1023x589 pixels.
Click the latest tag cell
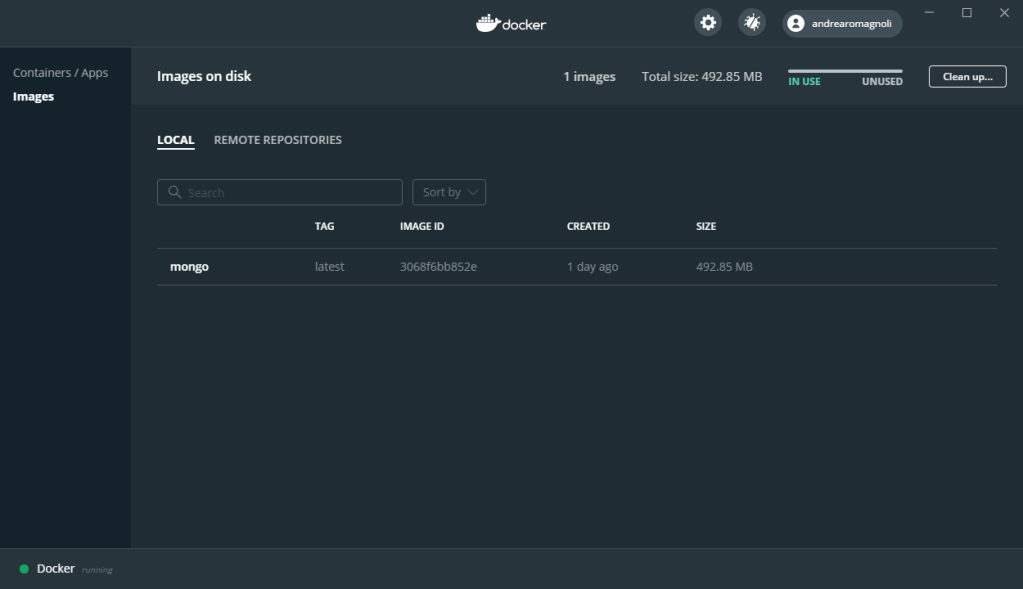pos(329,267)
